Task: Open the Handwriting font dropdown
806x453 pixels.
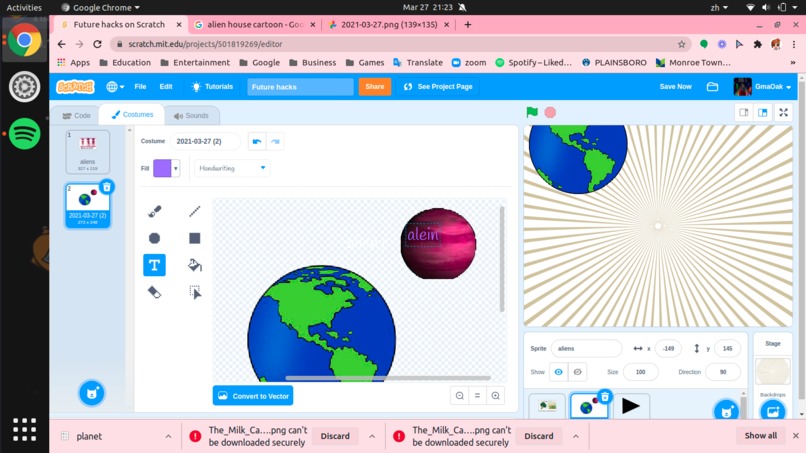Action: pyautogui.click(x=232, y=168)
